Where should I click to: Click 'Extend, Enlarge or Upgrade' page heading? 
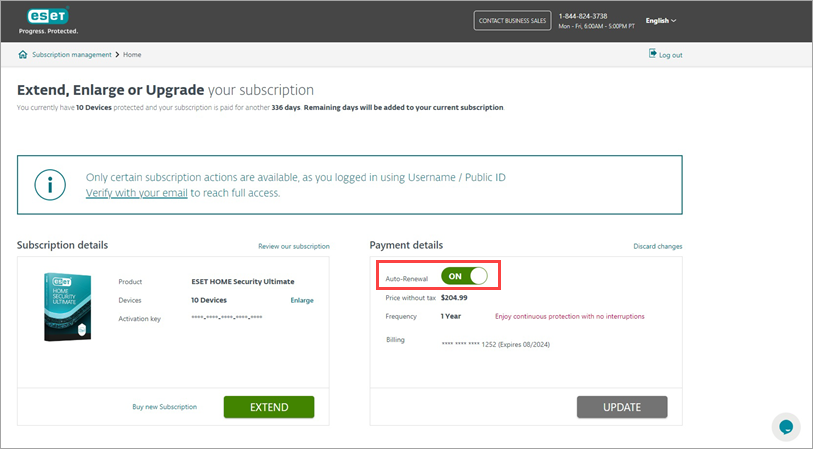[x=110, y=90]
